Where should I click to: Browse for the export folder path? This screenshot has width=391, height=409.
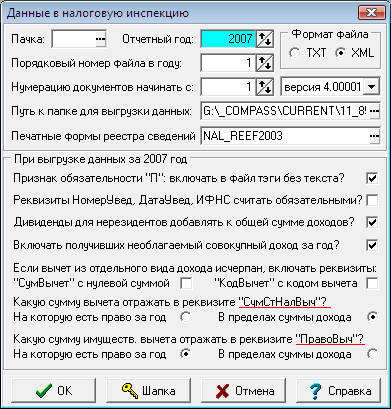(375, 111)
